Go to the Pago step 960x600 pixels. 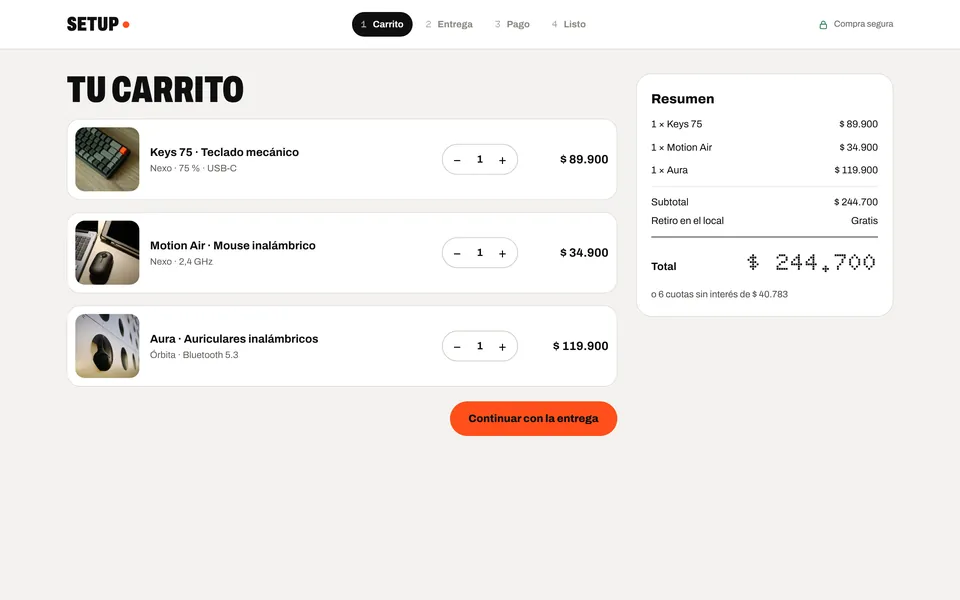(x=512, y=24)
